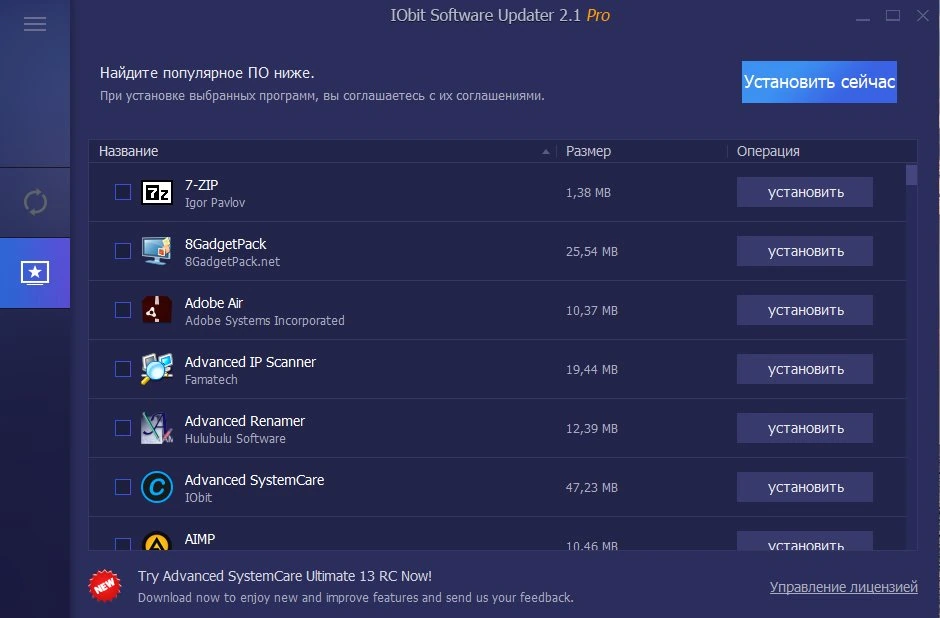Check the Advanced SystemCare checkbox
Screen dimensions: 940x618
(123, 487)
